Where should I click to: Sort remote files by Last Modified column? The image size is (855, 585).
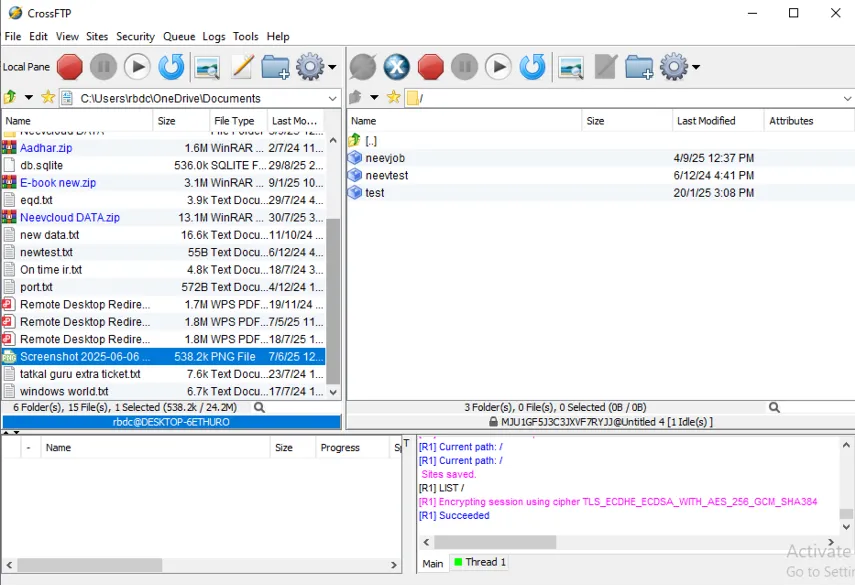click(x=718, y=120)
